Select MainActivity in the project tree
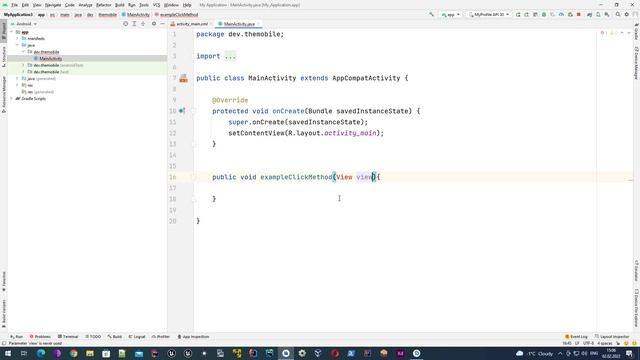The width and height of the screenshot is (640, 360). coord(51,59)
